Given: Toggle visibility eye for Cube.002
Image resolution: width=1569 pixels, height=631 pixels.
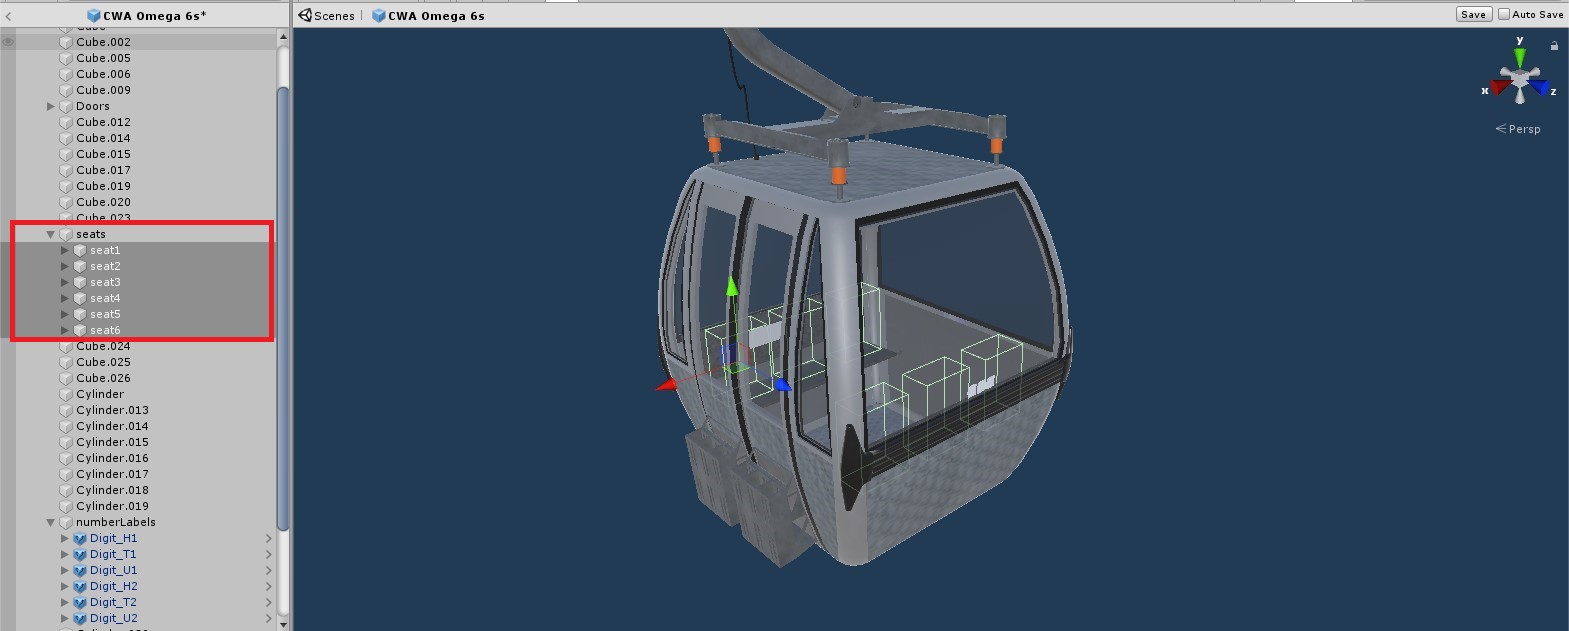Looking at the screenshot, I should [8, 42].
